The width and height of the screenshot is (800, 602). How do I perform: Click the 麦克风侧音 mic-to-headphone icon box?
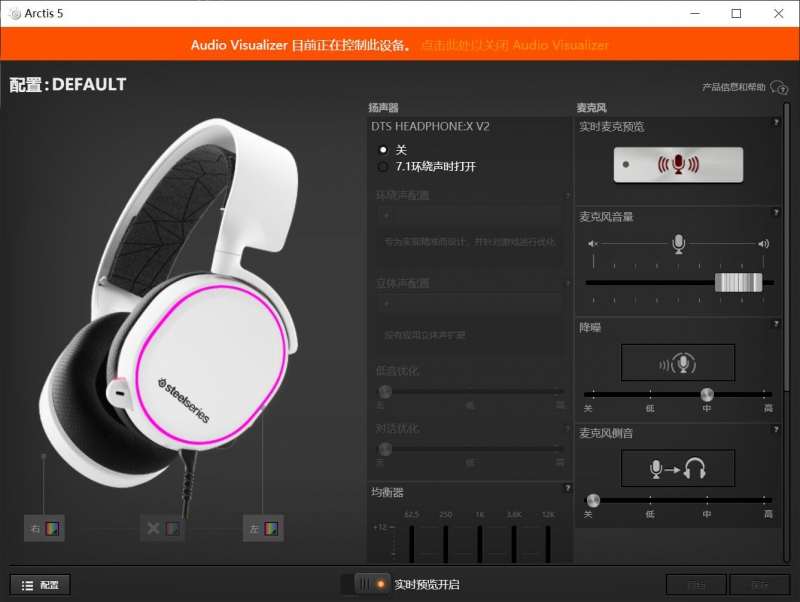[x=678, y=468]
